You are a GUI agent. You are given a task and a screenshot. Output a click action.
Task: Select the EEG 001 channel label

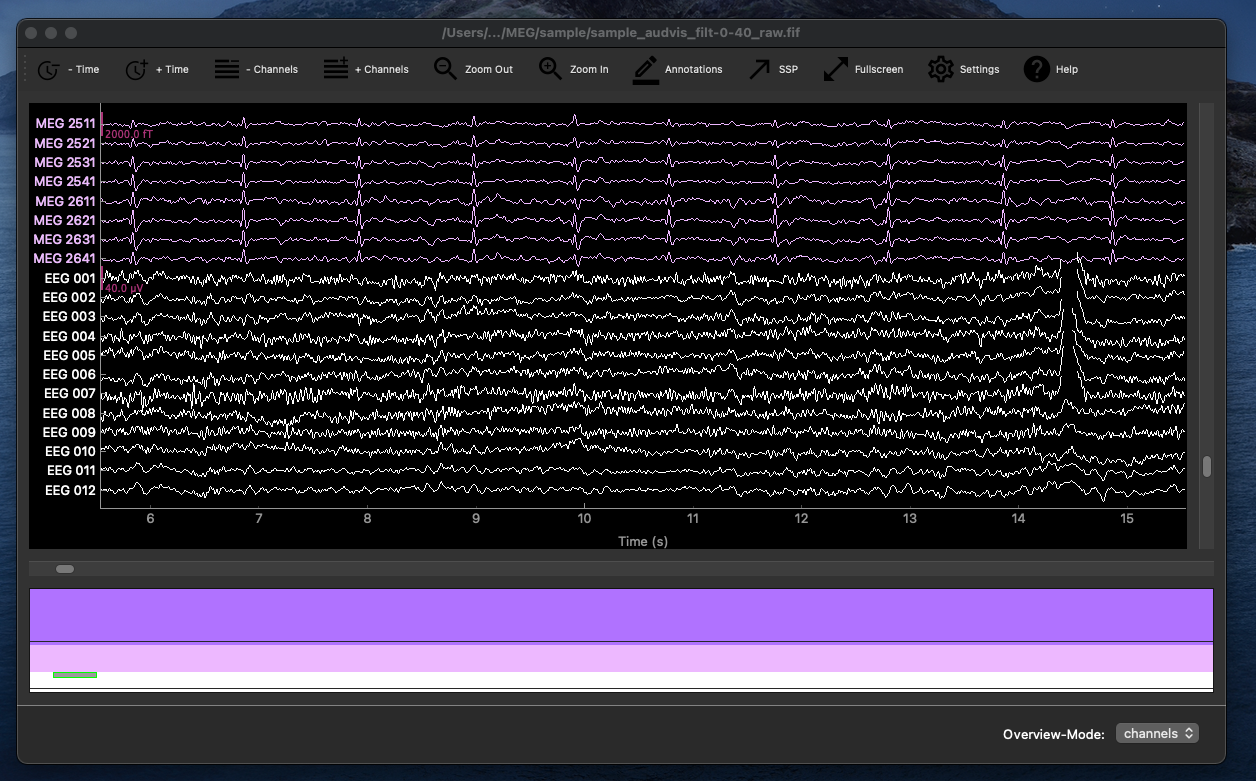(68, 278)
